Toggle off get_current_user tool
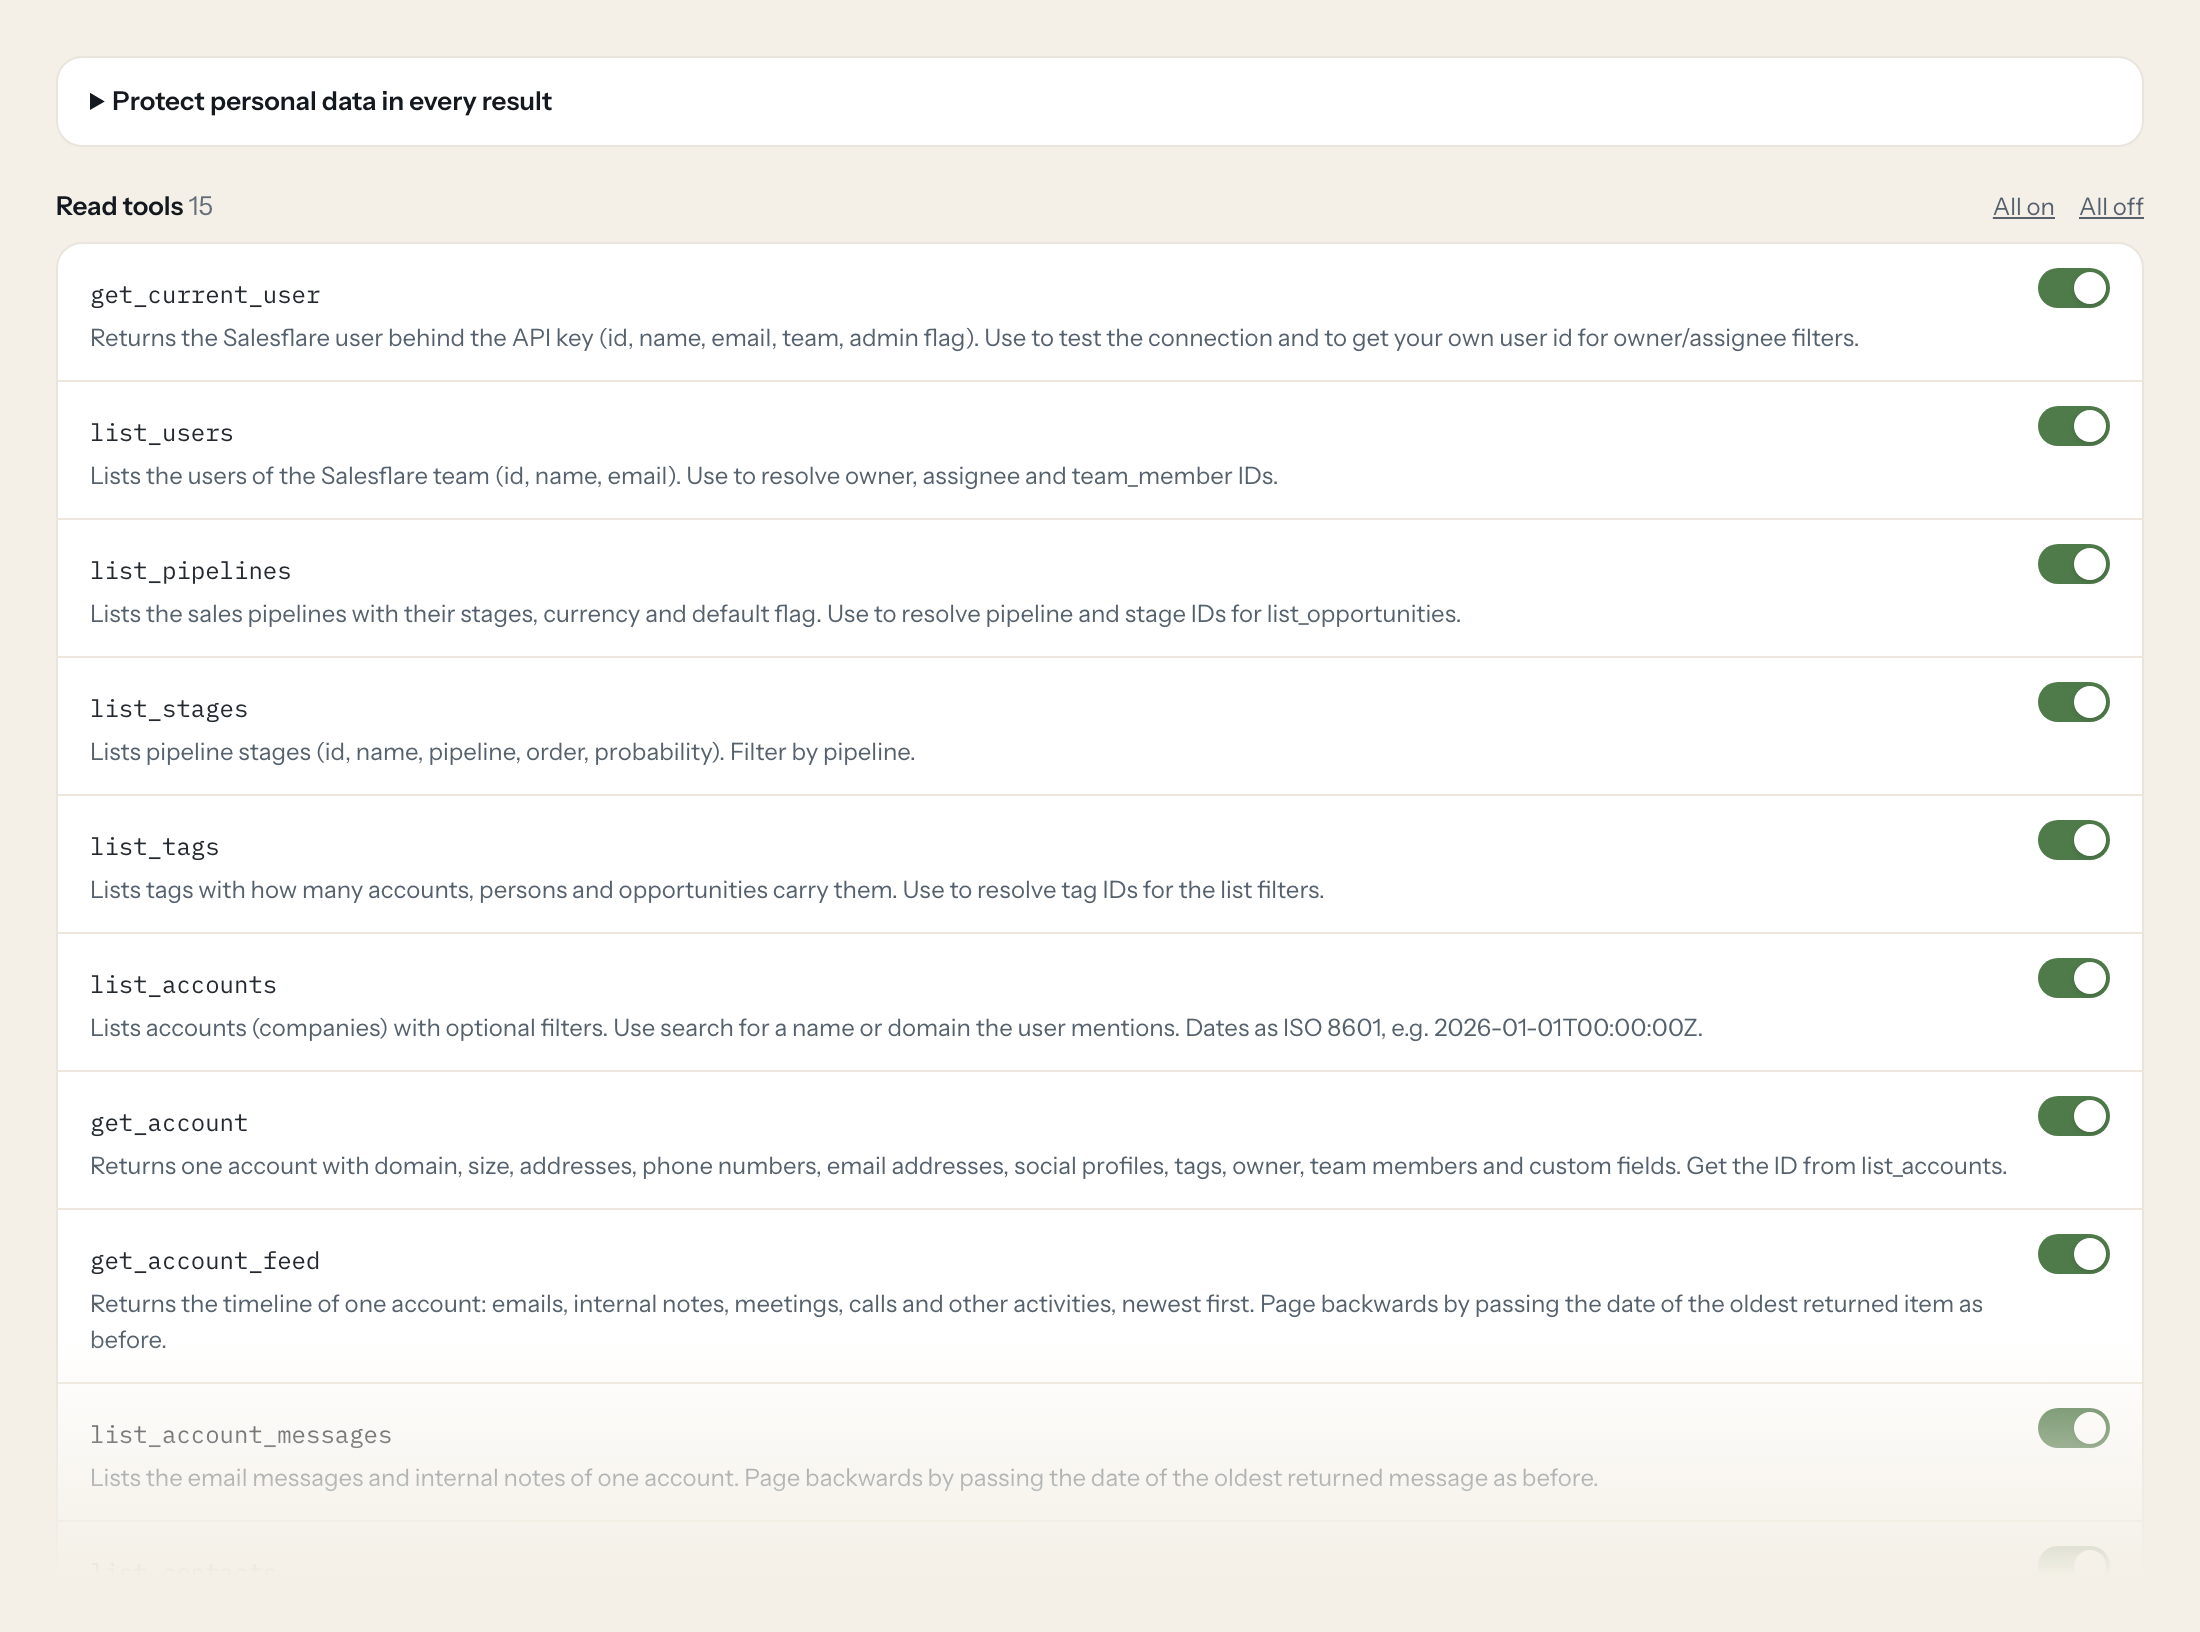This screenshot has height=1632, width=2200. pyautogui.click(x=2073, y=288)
